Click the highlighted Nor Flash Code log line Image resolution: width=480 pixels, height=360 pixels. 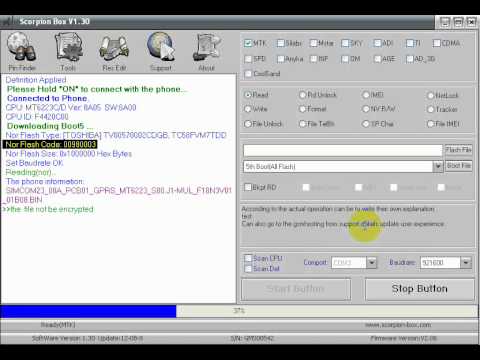pos(50,144)
